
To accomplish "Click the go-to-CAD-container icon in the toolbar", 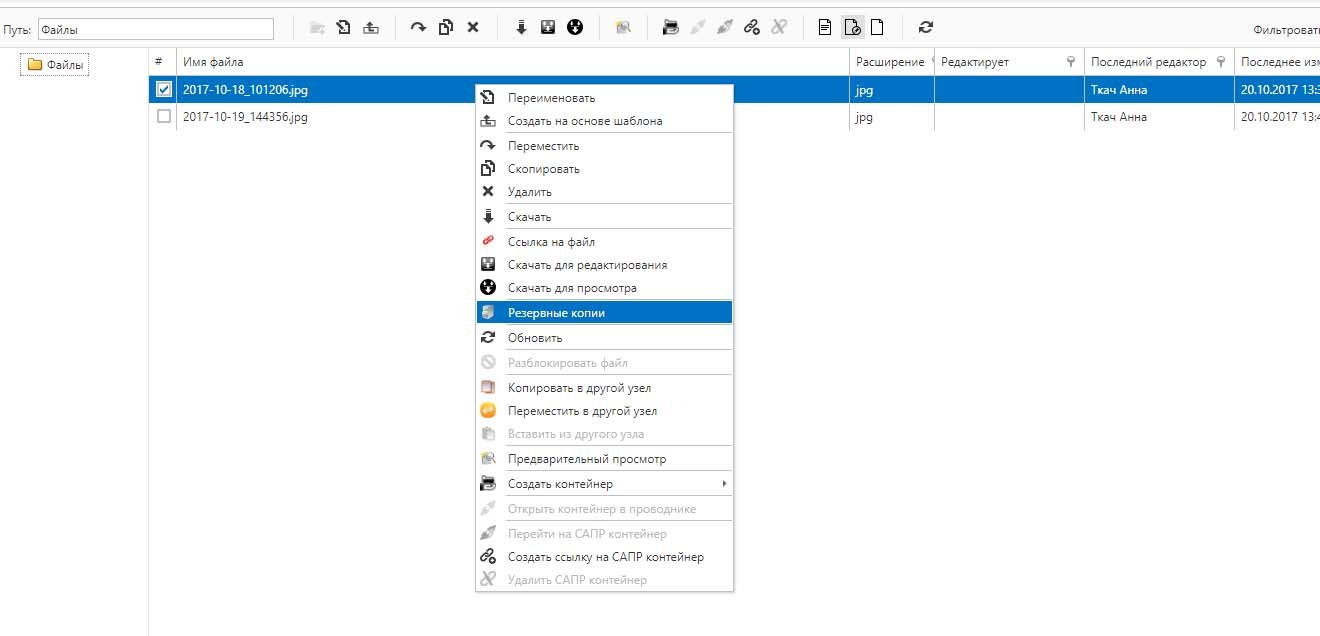I will (x=725, y=28).
